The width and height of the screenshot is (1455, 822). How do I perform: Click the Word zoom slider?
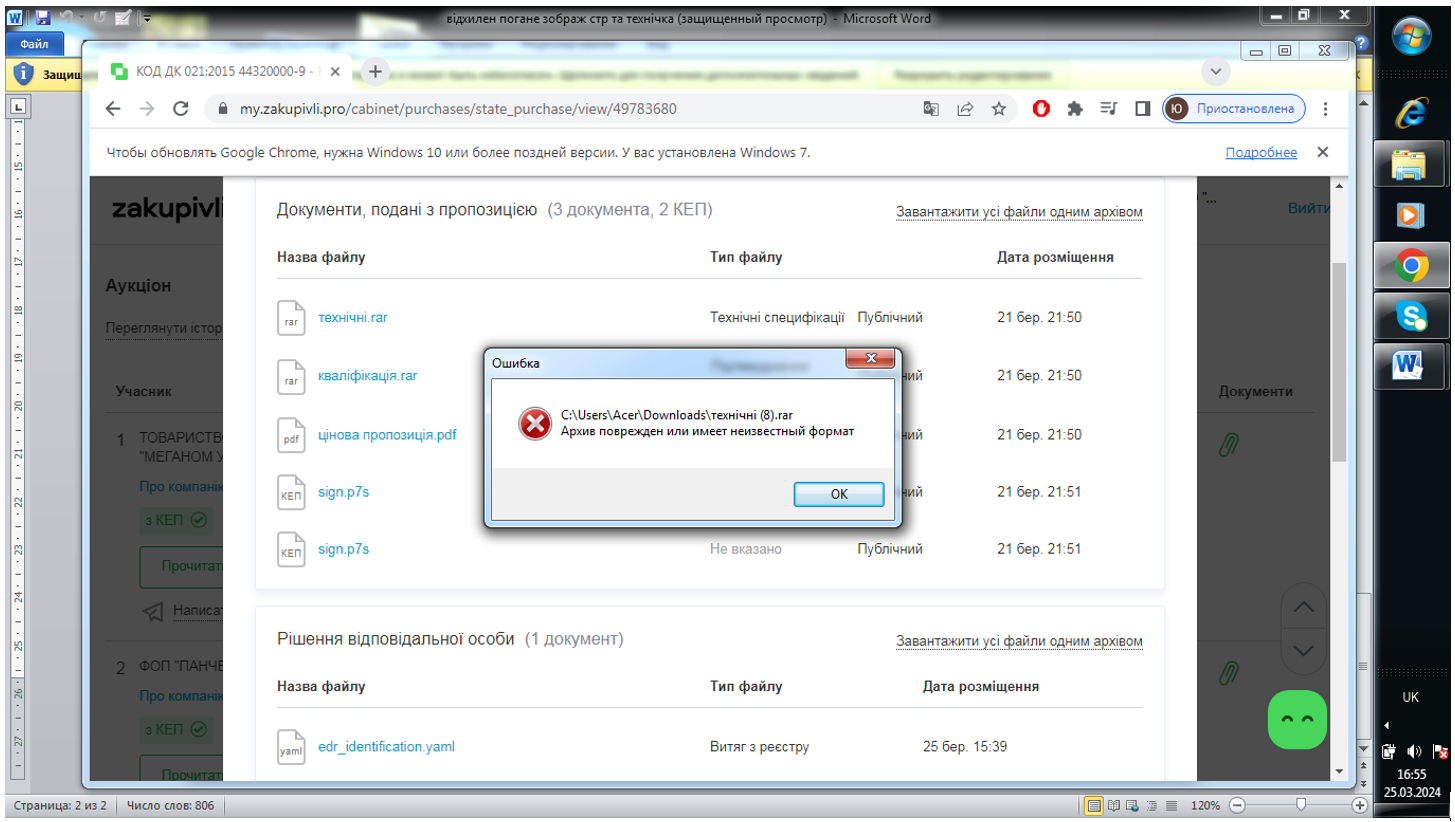pos(1300,805)
